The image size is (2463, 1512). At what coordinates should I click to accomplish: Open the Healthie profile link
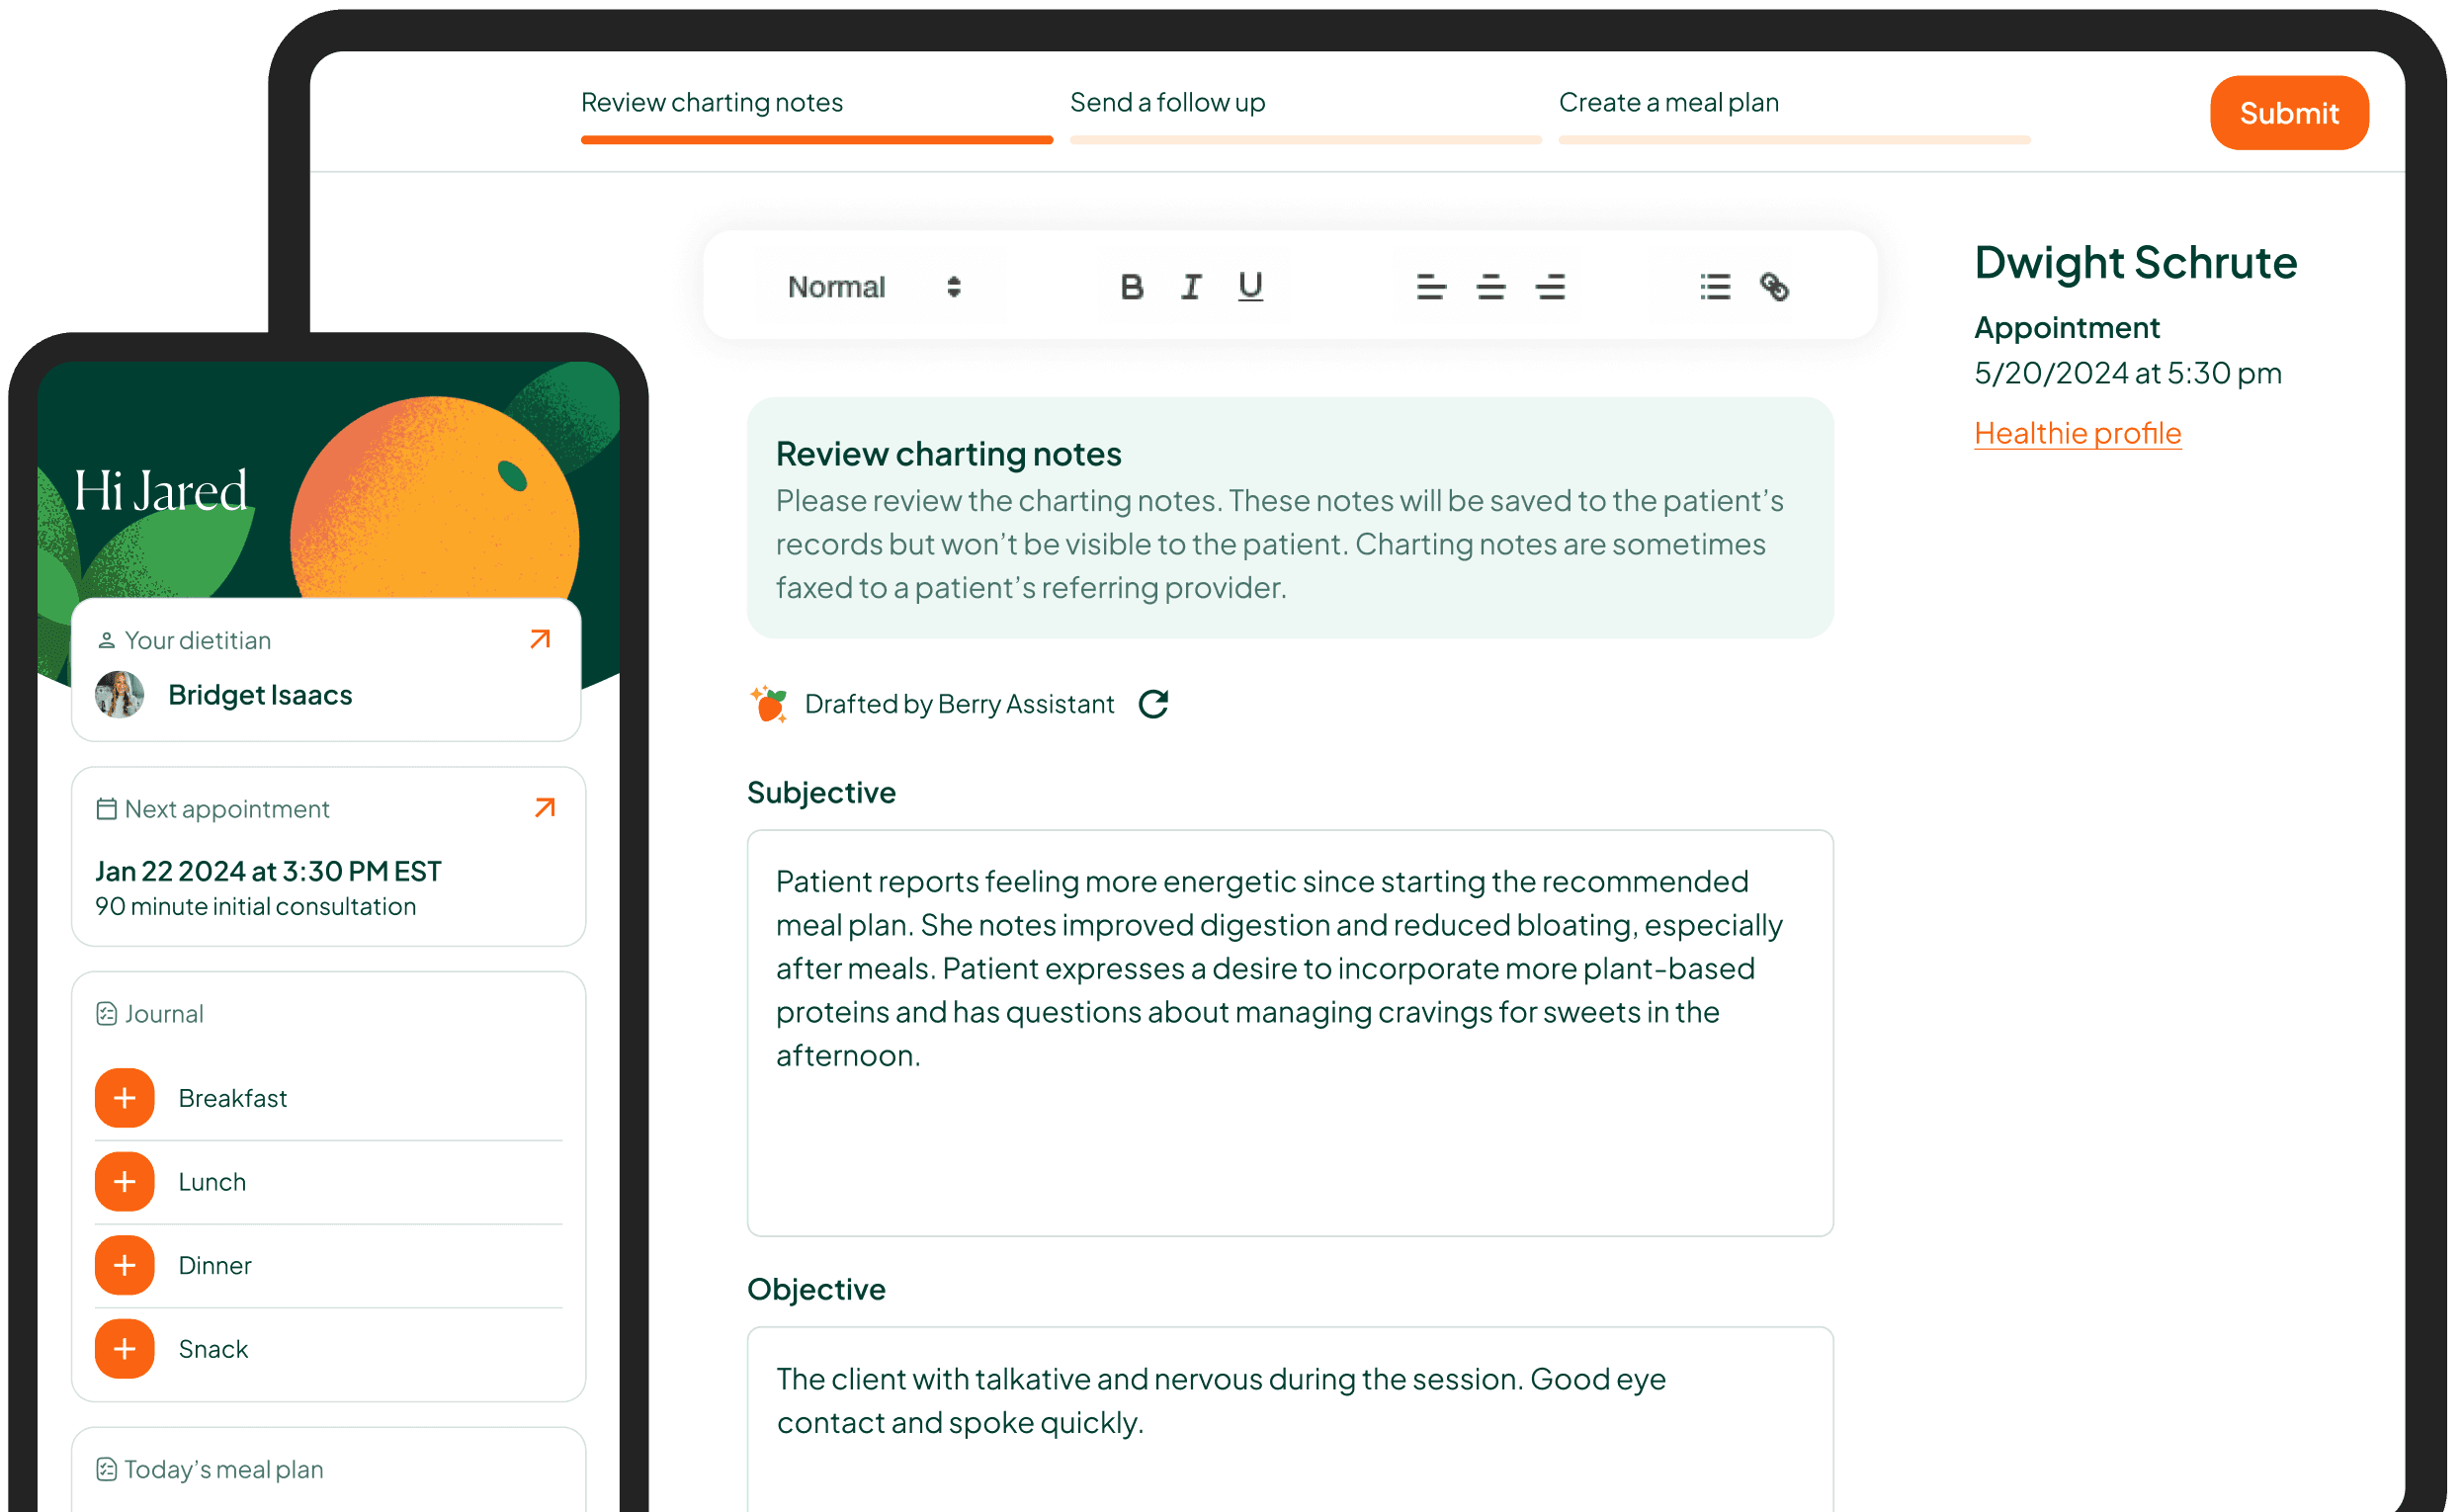point(2078,434)
